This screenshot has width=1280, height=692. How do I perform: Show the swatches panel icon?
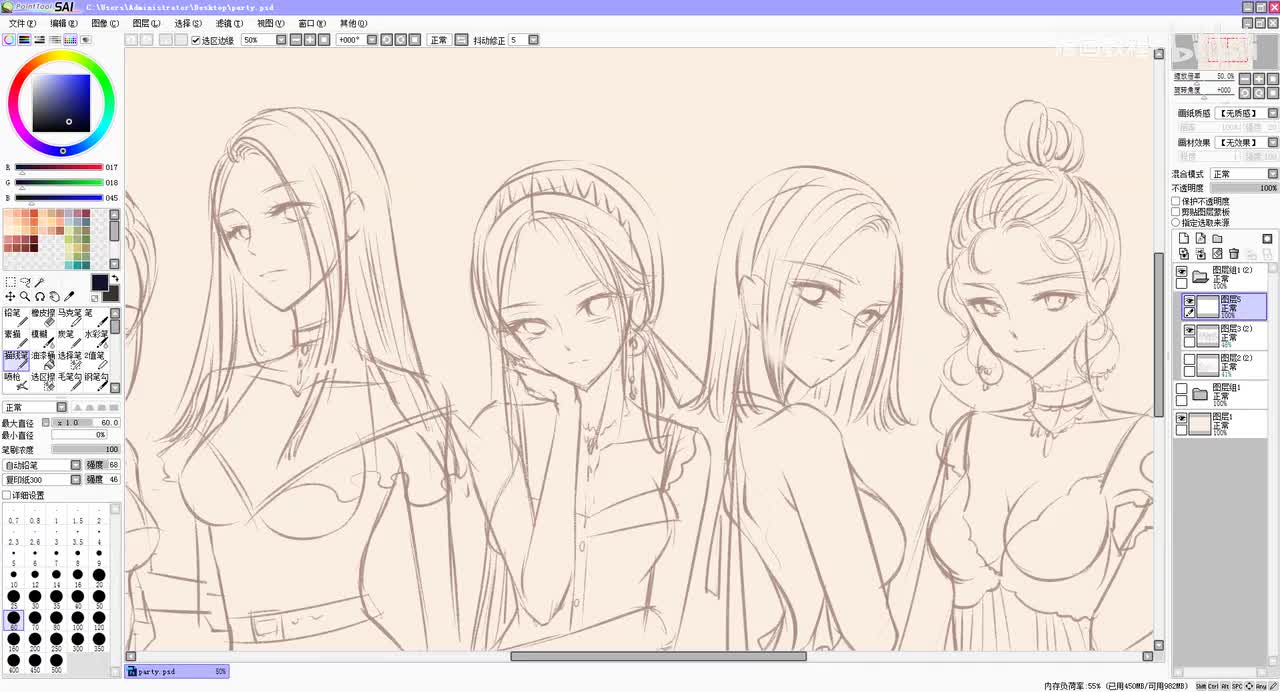pos(70,40)
